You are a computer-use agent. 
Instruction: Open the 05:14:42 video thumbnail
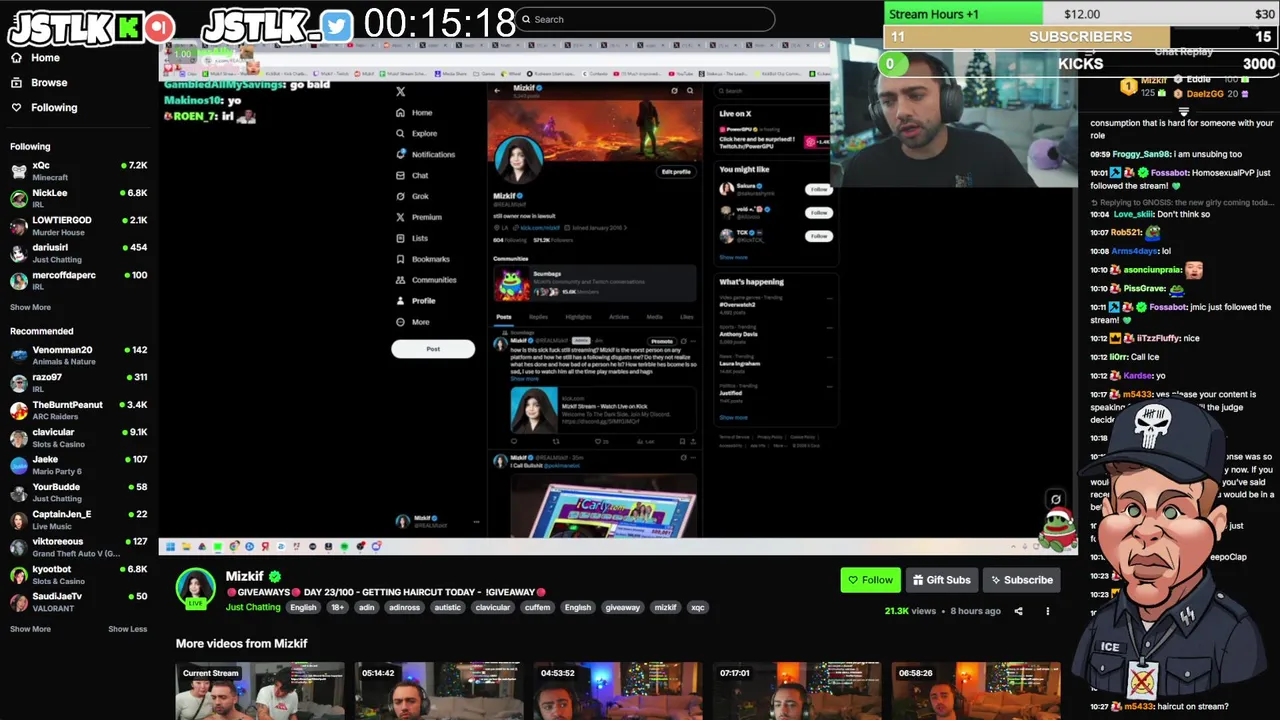[439, 691]
